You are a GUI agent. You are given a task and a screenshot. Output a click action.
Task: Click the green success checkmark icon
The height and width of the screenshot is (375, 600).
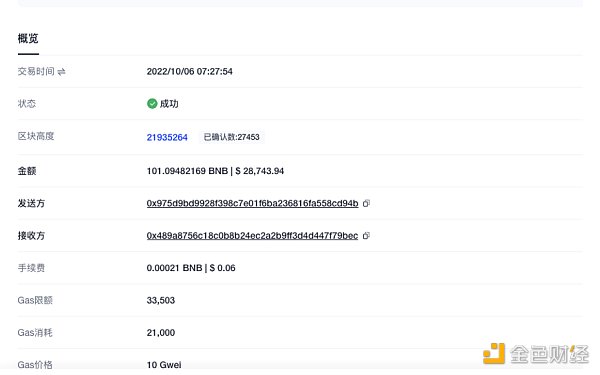(152, 104)
